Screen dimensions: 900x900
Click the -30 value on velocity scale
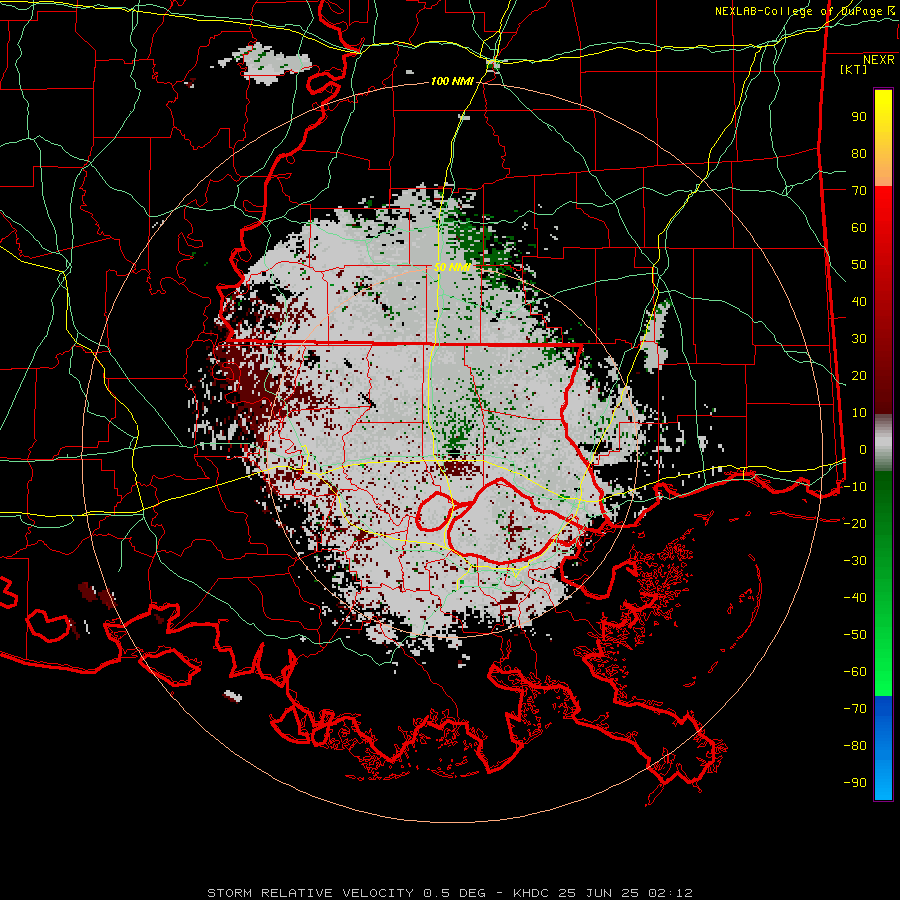click(x=855, y=561)
